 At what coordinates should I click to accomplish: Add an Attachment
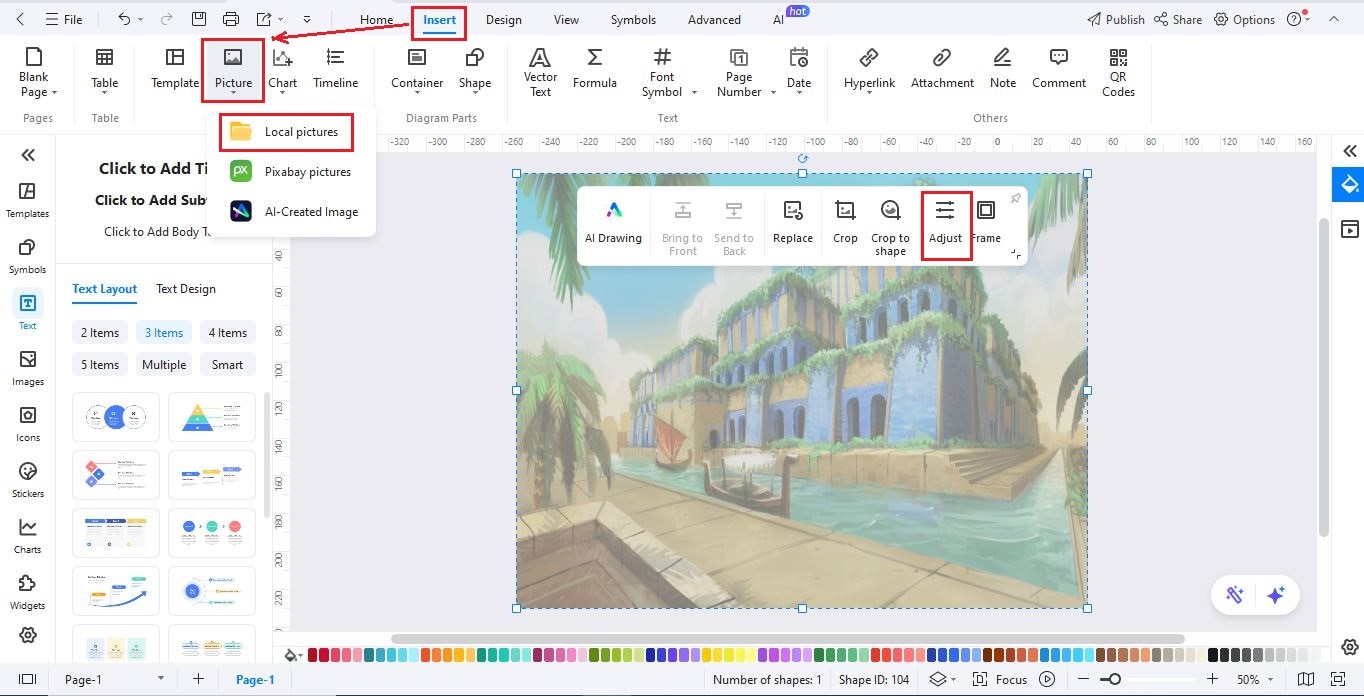(942, 70)
